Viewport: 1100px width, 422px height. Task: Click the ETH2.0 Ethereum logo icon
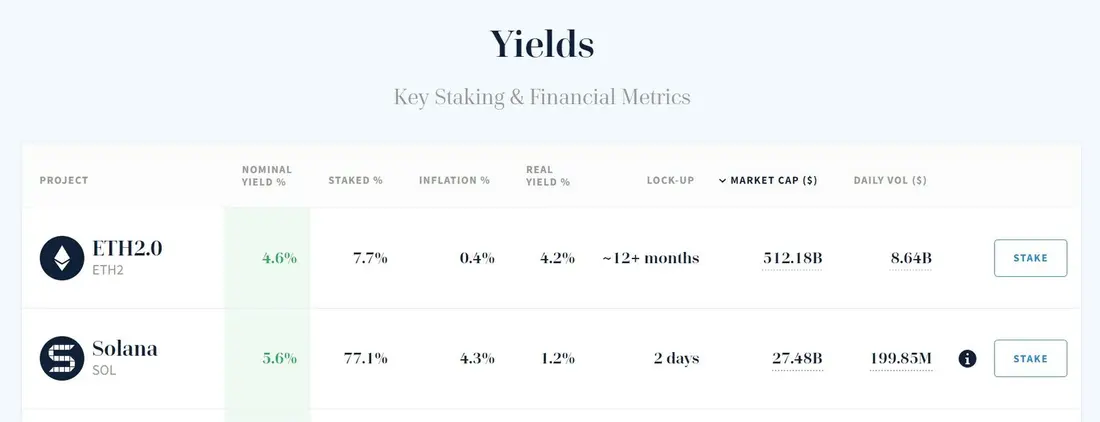[62, 258]
